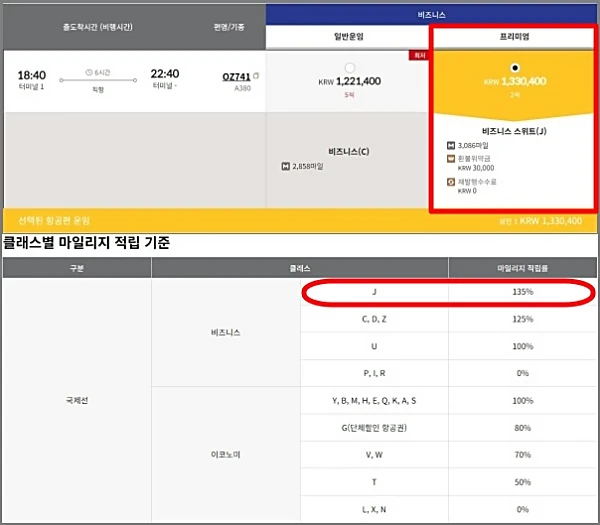600x525 pixels.
Task: Click the 클래스 table column header
Action: (x=300, y=268)
